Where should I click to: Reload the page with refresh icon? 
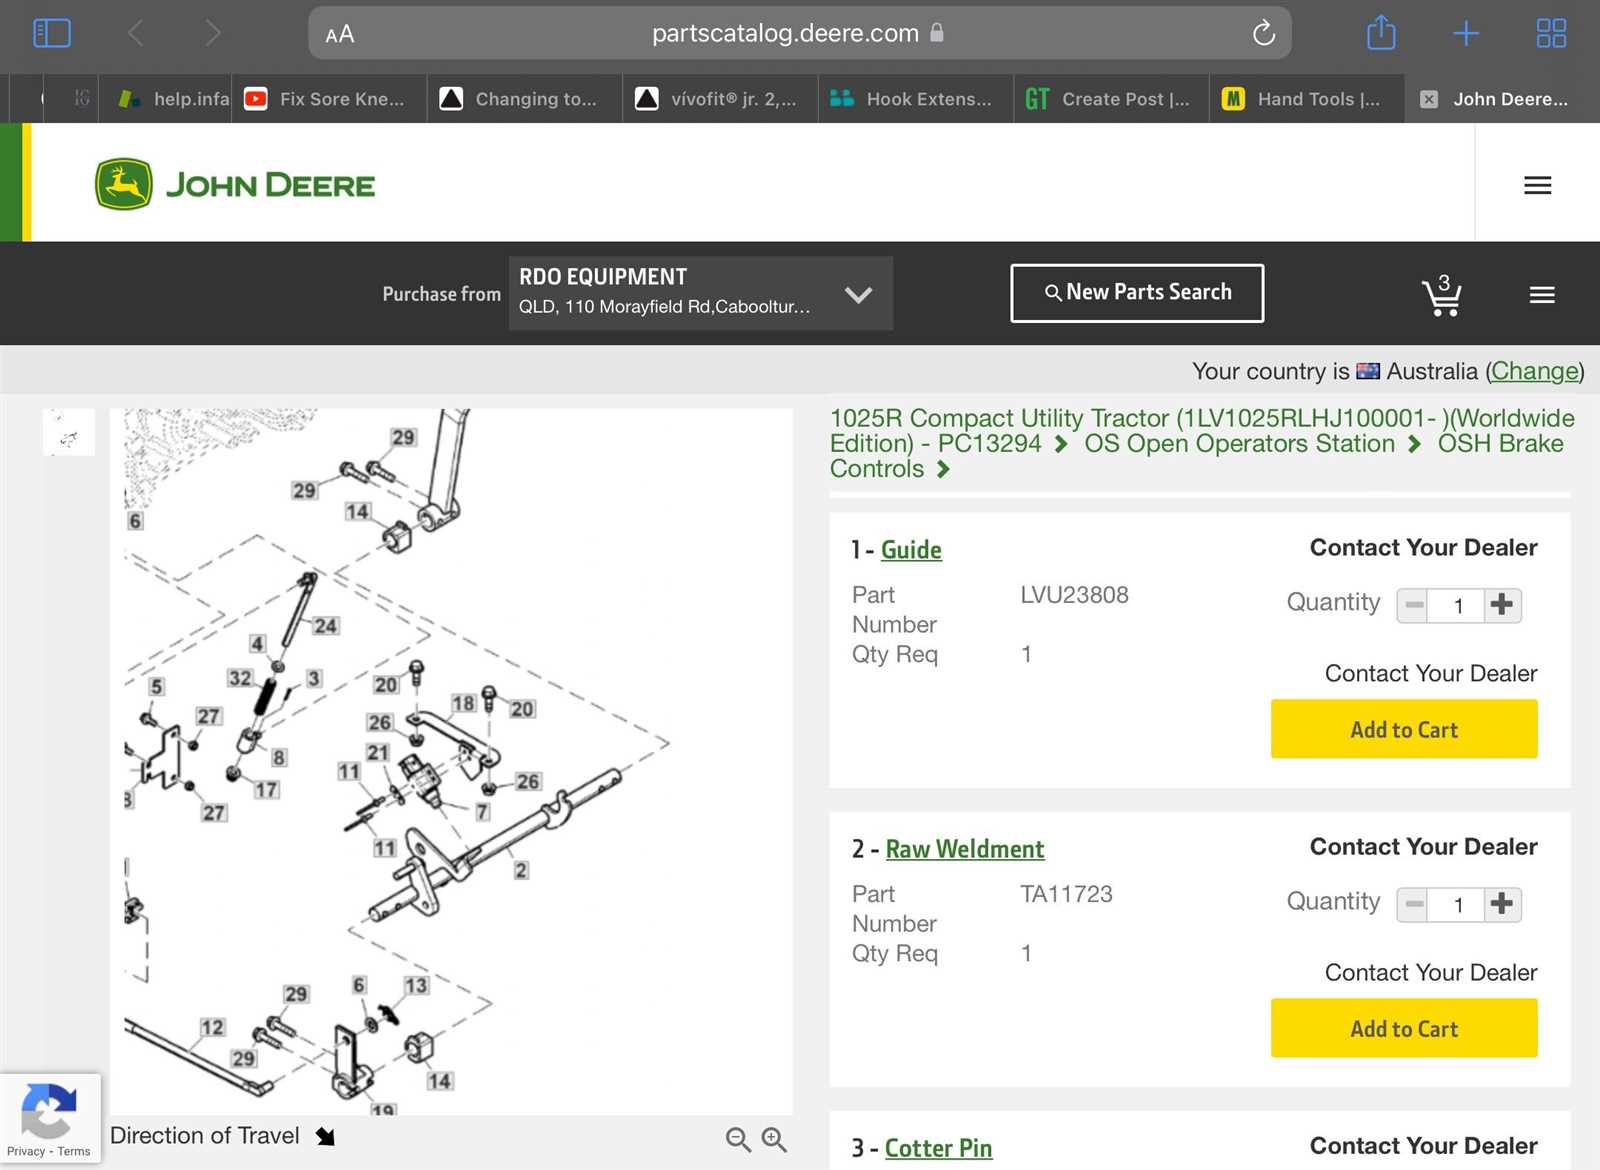[1264, 33]
